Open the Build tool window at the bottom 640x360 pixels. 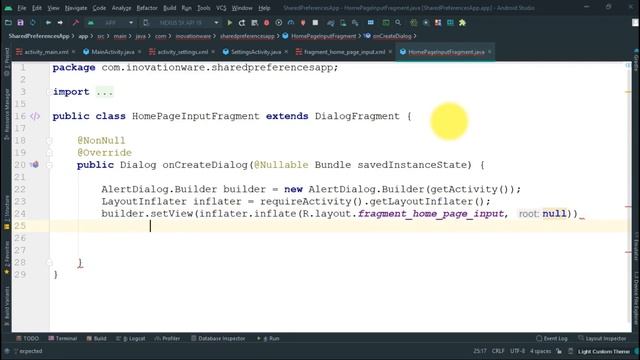click(x=96, y=338)
